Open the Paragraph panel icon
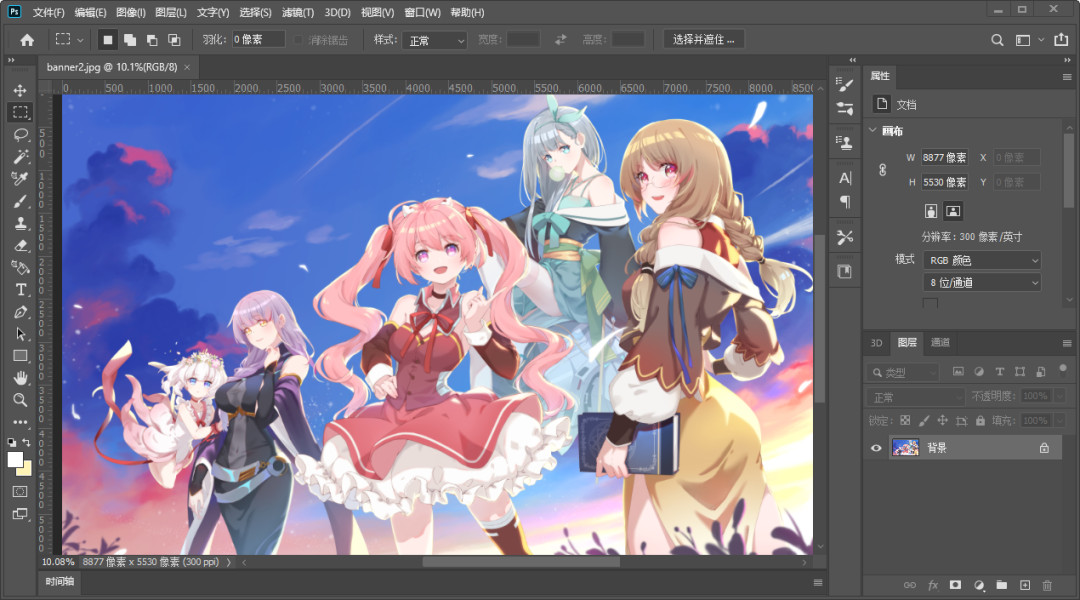The width and height of the screenshot is (1080, 600). click(845, 202)
